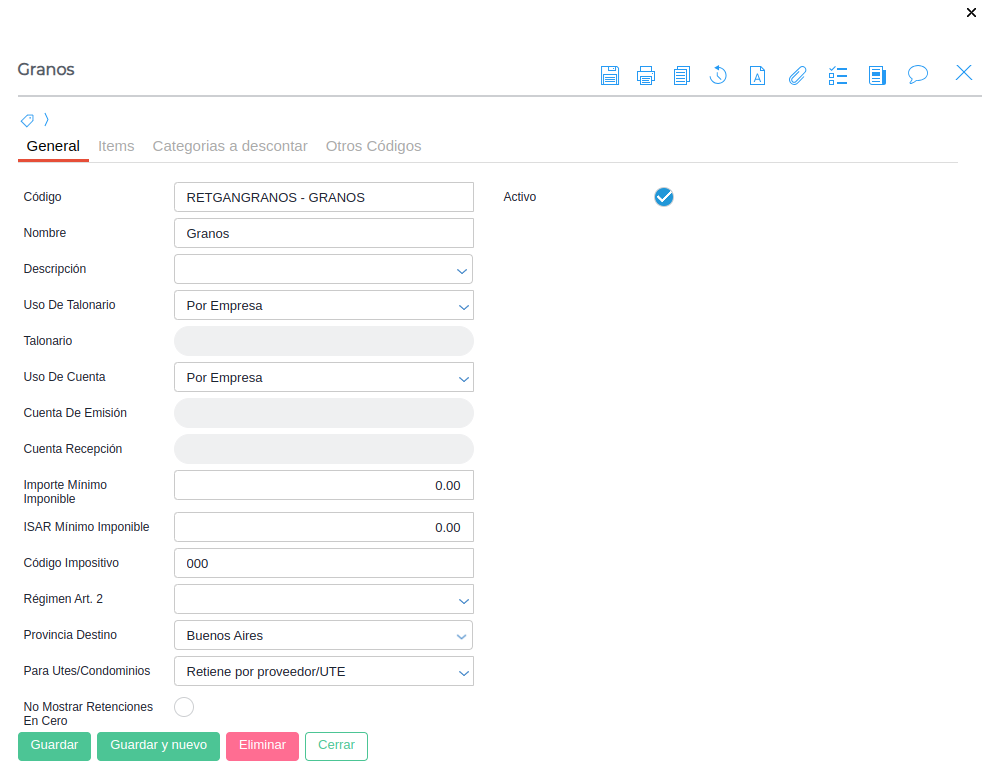This screenshot has height=771, width=982.
Task: Click the checklist icon in toolbar
Action: (x=838, y=75)
